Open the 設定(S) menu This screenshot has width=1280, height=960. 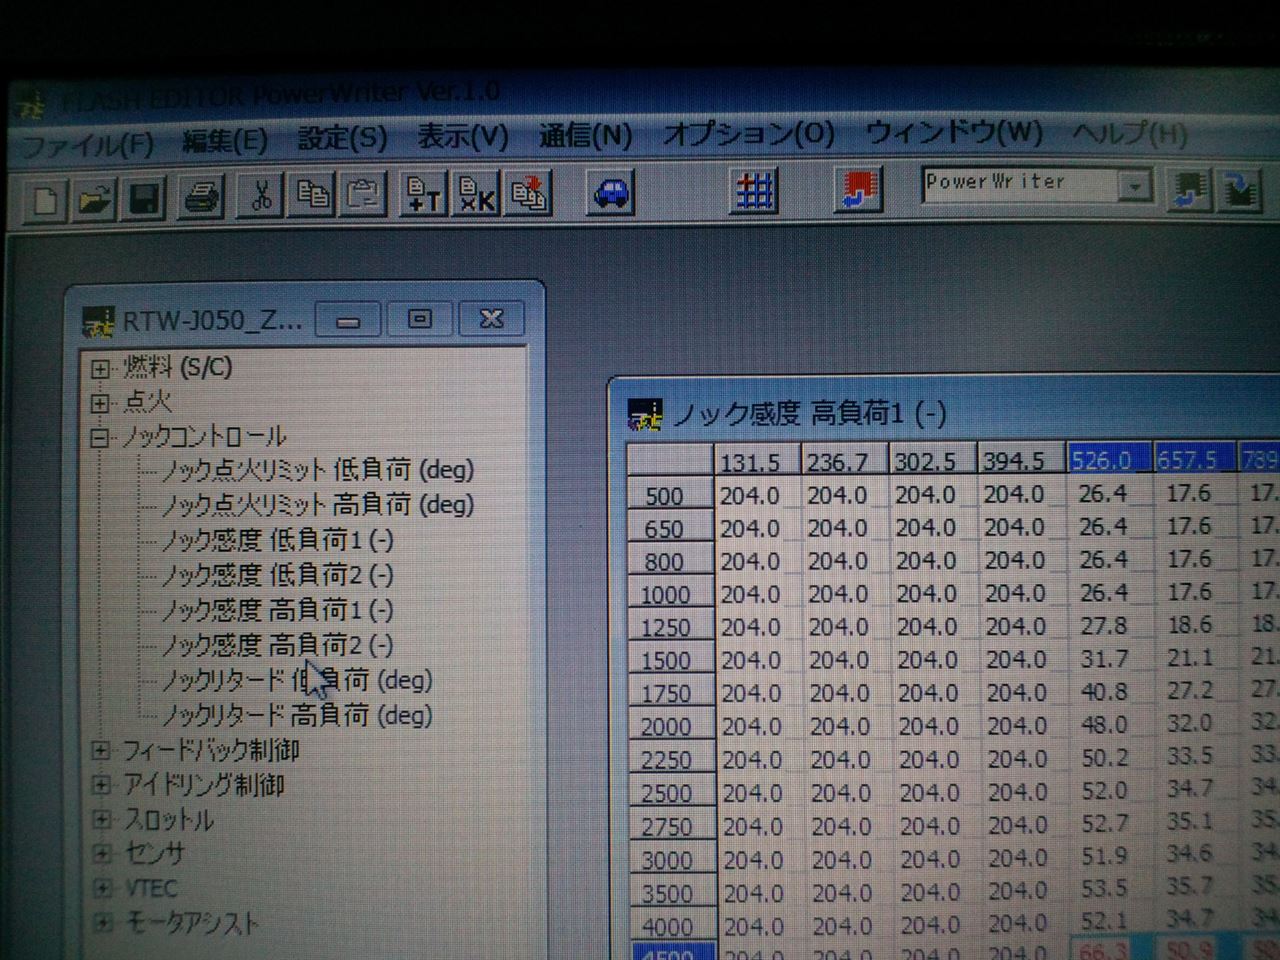[x=342, y=138]
